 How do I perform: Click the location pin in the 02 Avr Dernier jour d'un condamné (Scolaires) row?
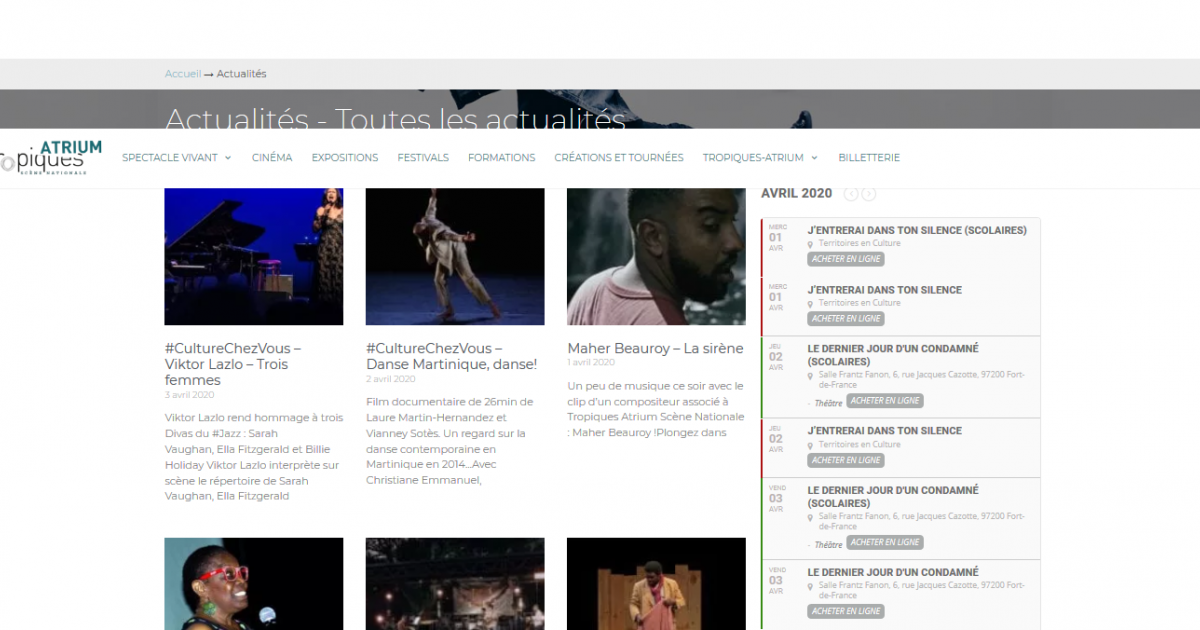point(811,376)
